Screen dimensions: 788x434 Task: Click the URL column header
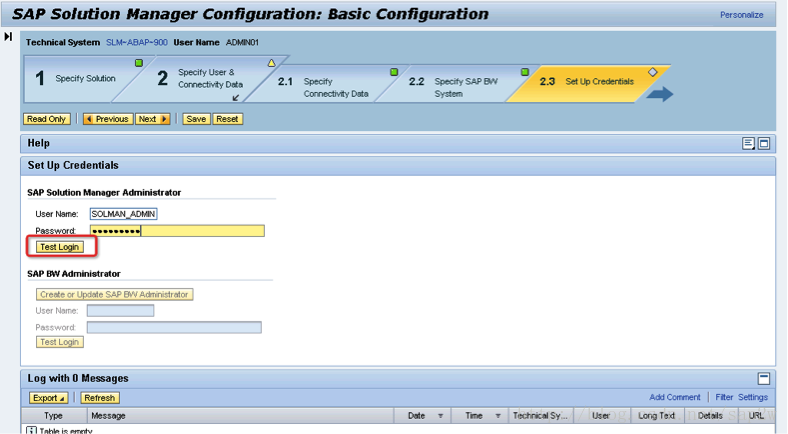click(x=756, y=416)
